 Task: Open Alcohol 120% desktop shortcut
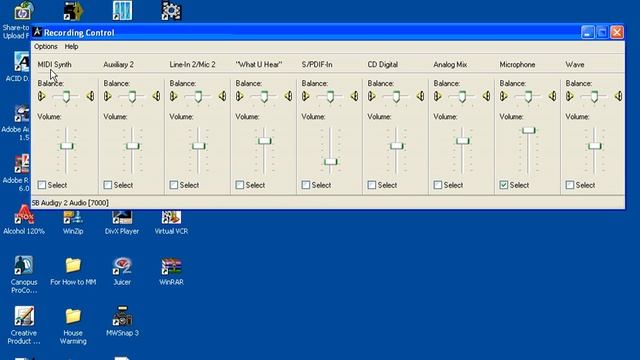coord(24,220)
